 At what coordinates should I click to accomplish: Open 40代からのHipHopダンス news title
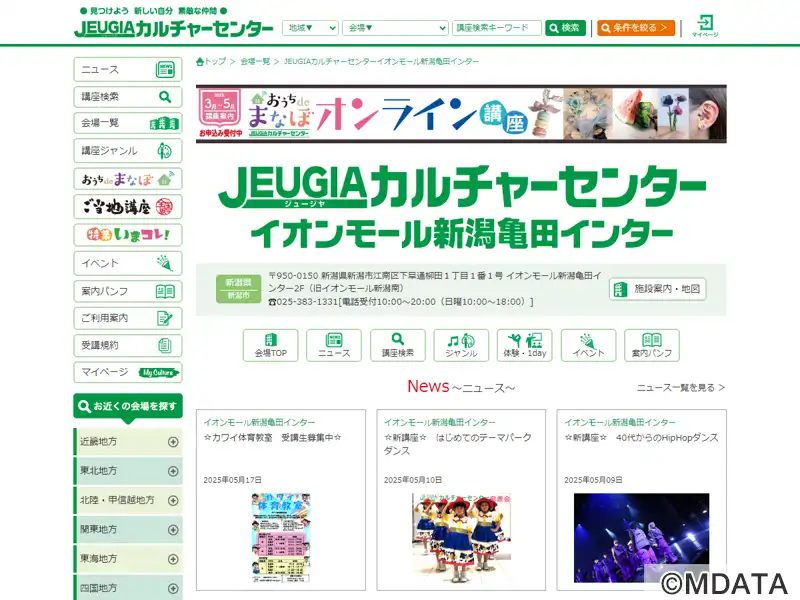click(x=641, y=438)
